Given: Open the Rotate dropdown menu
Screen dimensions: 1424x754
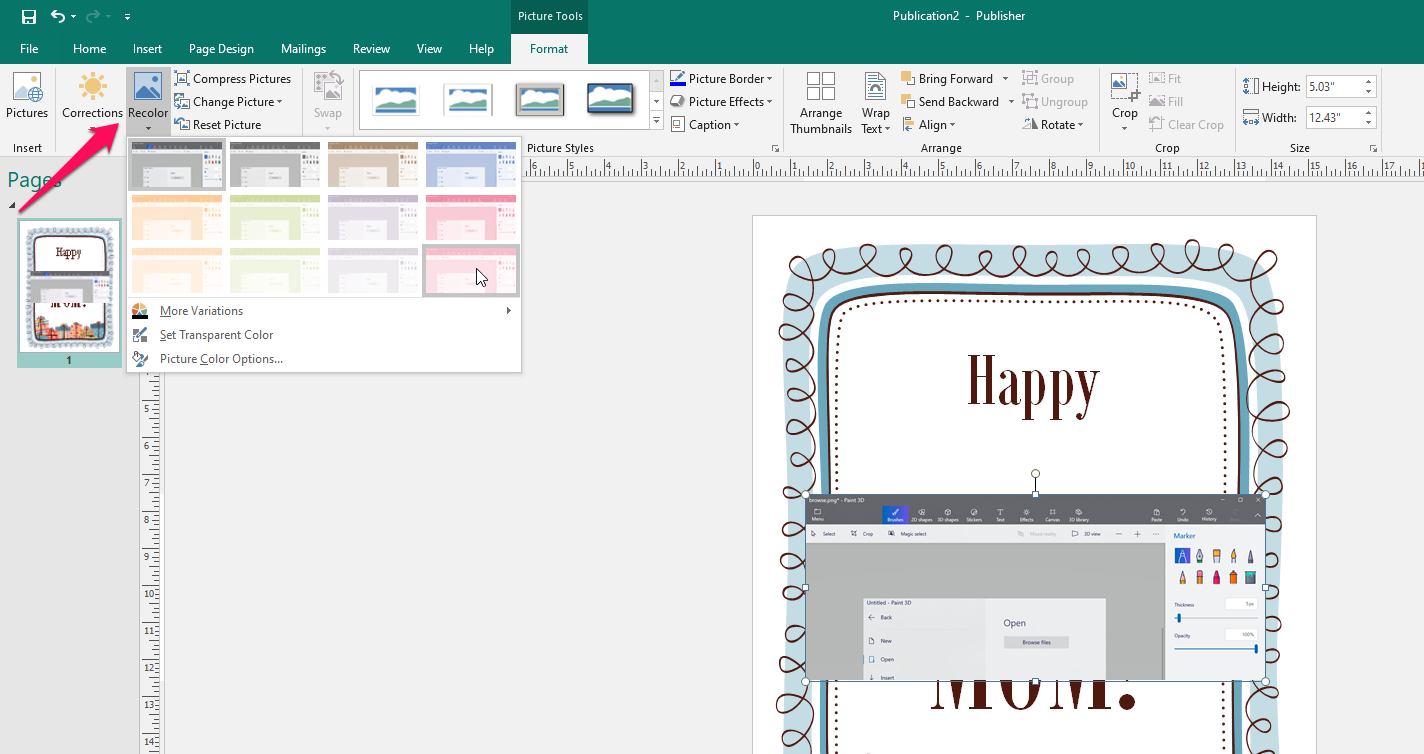Looking at the screenshot, I should click(x=1054, y=124).
